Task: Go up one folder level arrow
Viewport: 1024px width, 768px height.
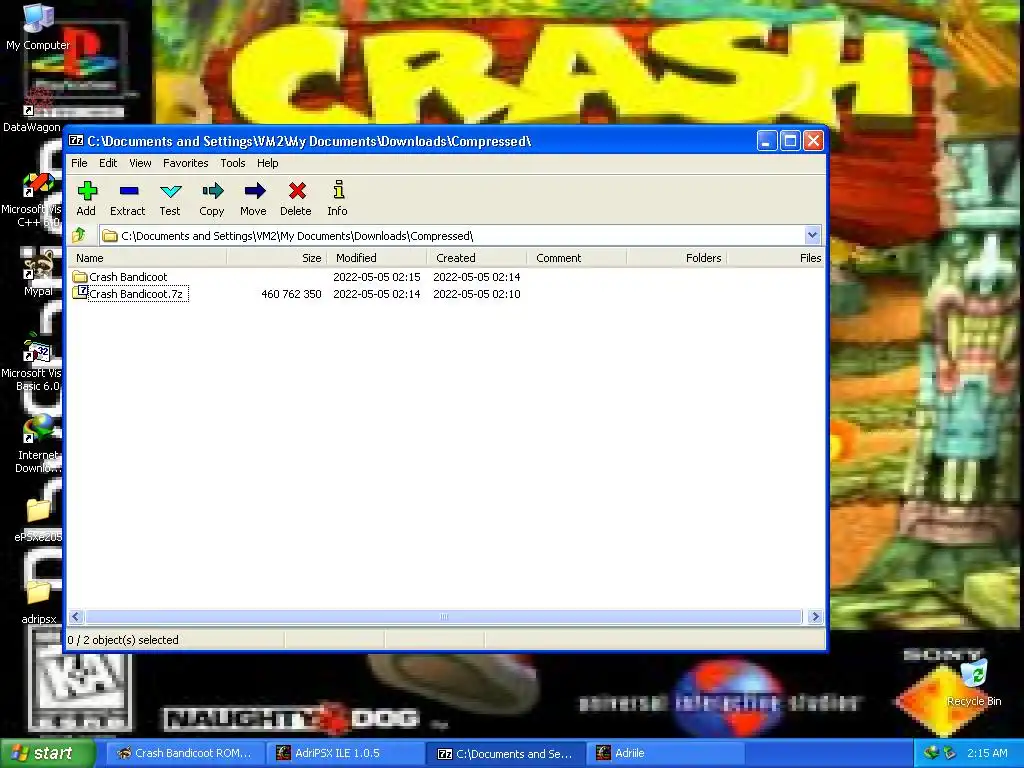Action: pos(79,234)
